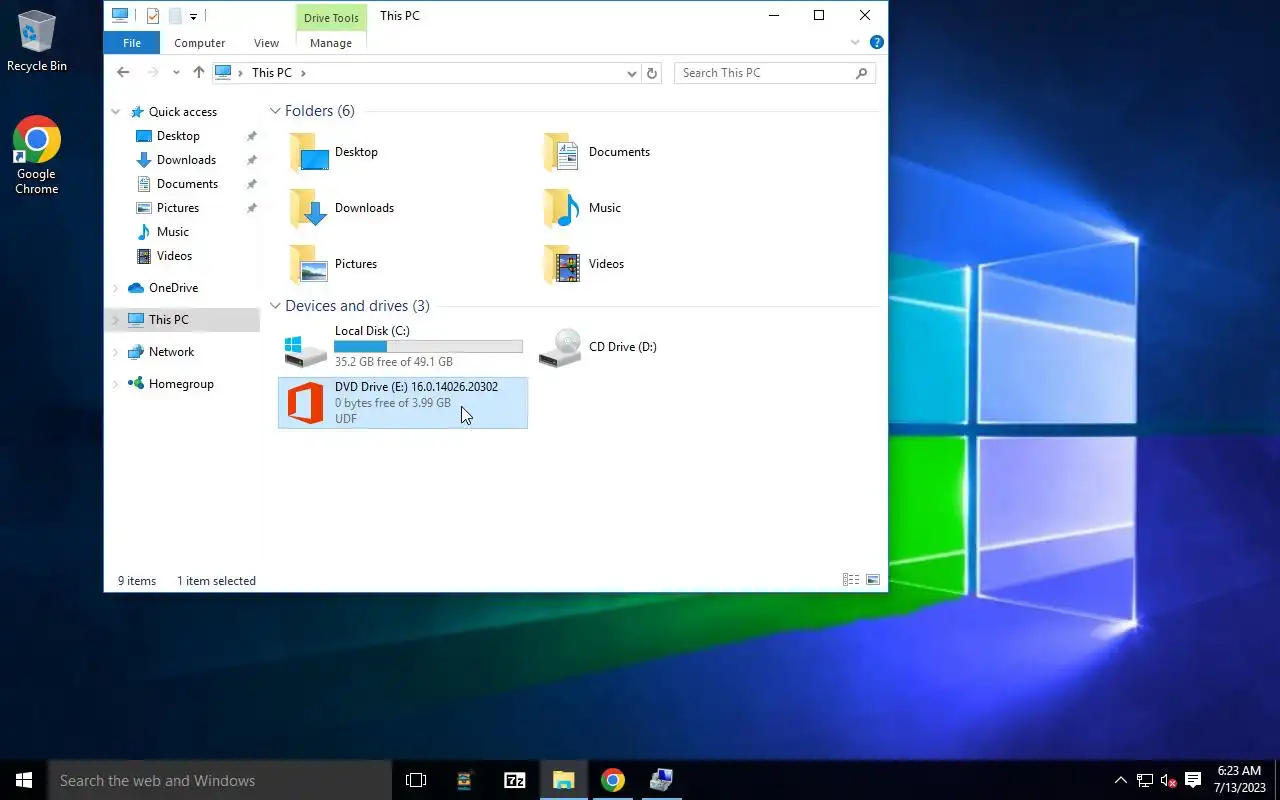Open Explorer Help question mark

876,42
